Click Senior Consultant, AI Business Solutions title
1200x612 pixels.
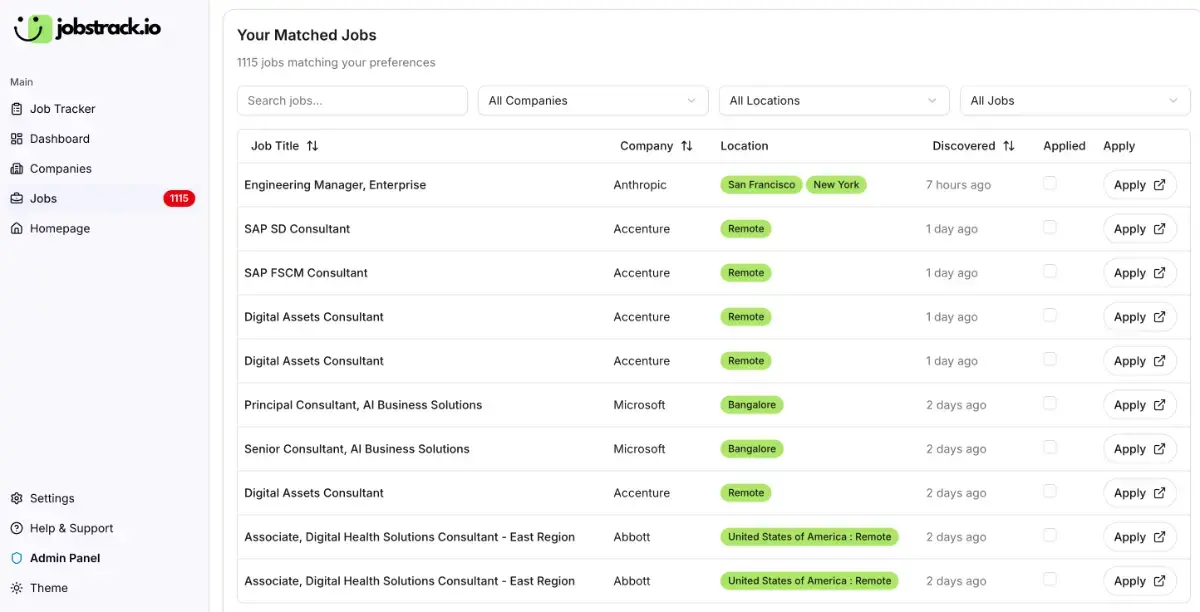357,449
